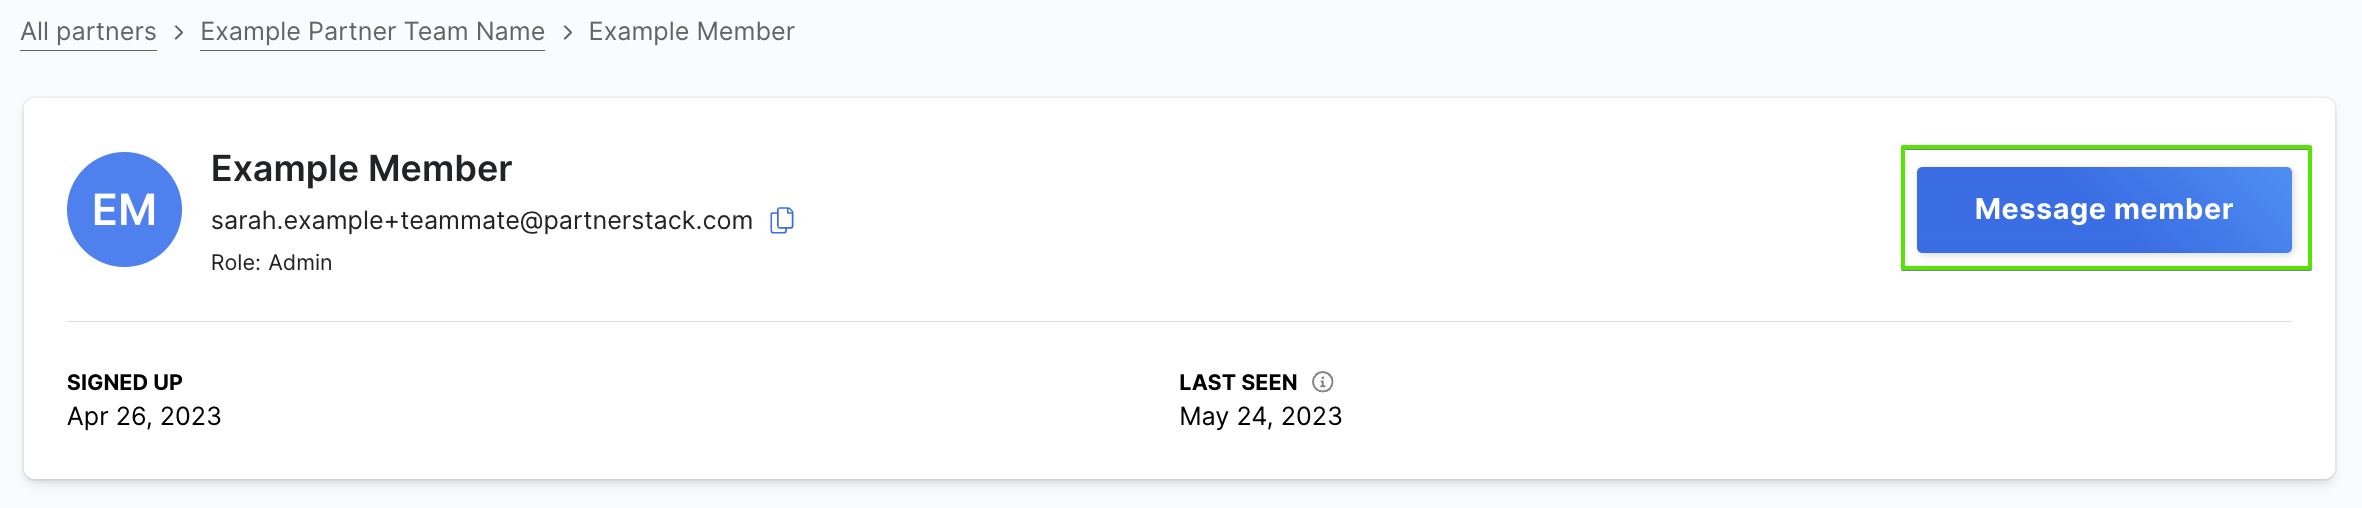Click the Message member button
The height and width of the screenshot is (508, 2362).
(x=2104, y=209)
